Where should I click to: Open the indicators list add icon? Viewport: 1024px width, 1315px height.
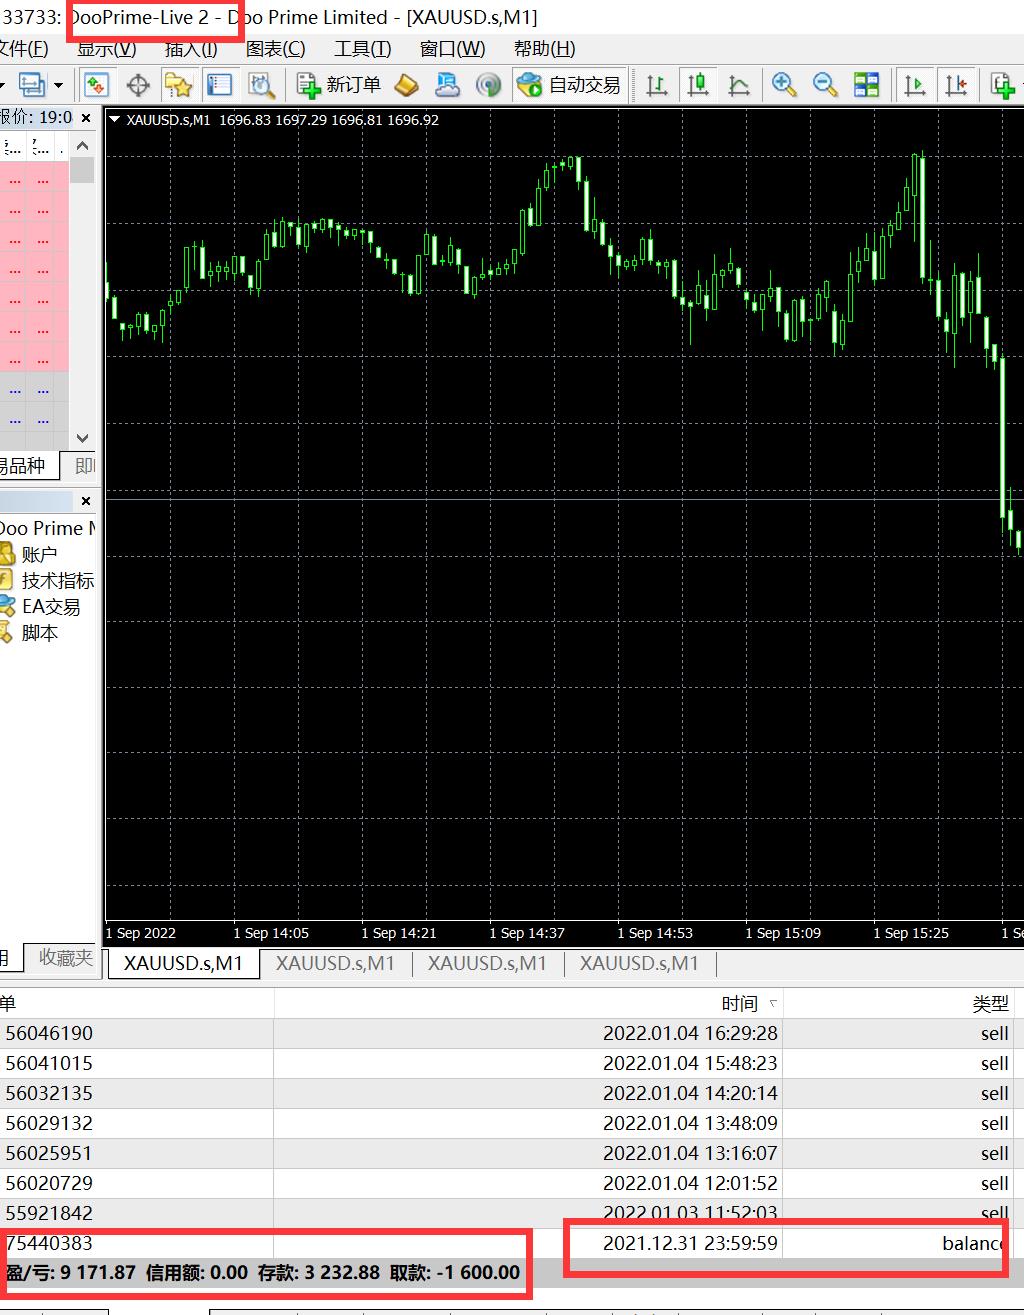tap(1002, 85)
